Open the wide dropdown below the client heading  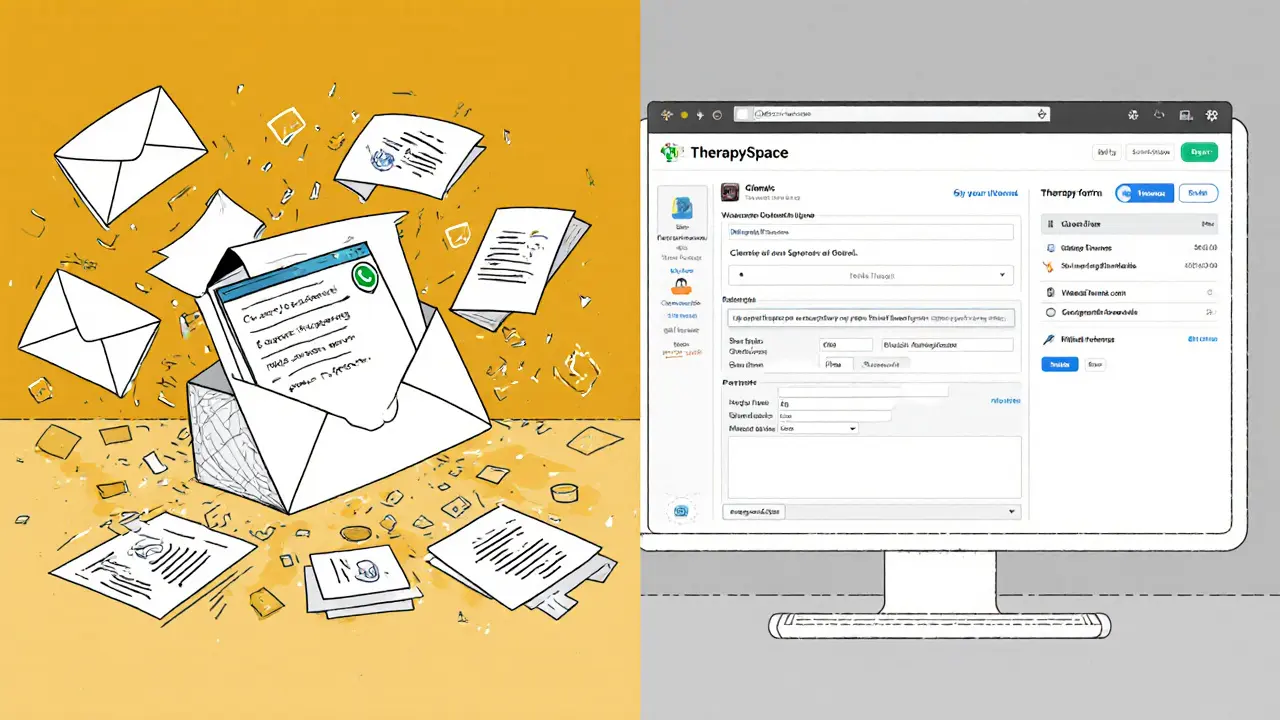(x=867, y=275)
